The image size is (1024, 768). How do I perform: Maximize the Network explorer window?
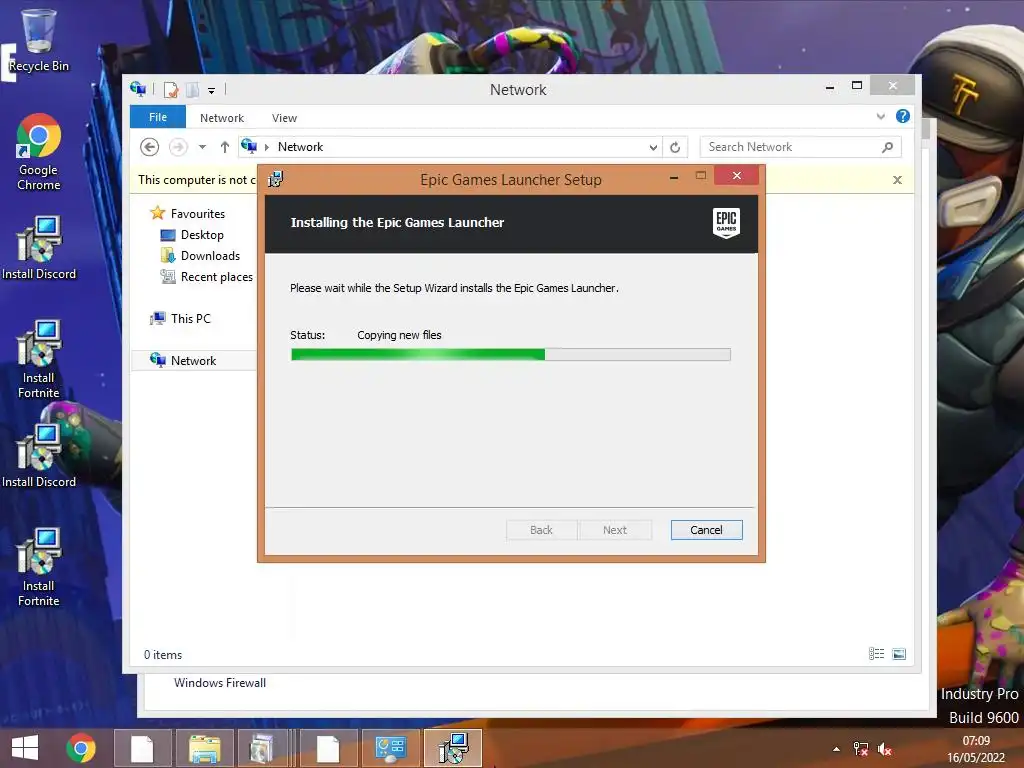857,86
